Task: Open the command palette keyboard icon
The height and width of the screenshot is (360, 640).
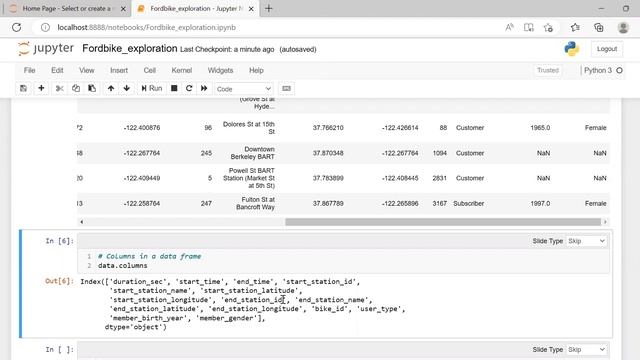Action: pyautogui.click(x=287, y=88)
